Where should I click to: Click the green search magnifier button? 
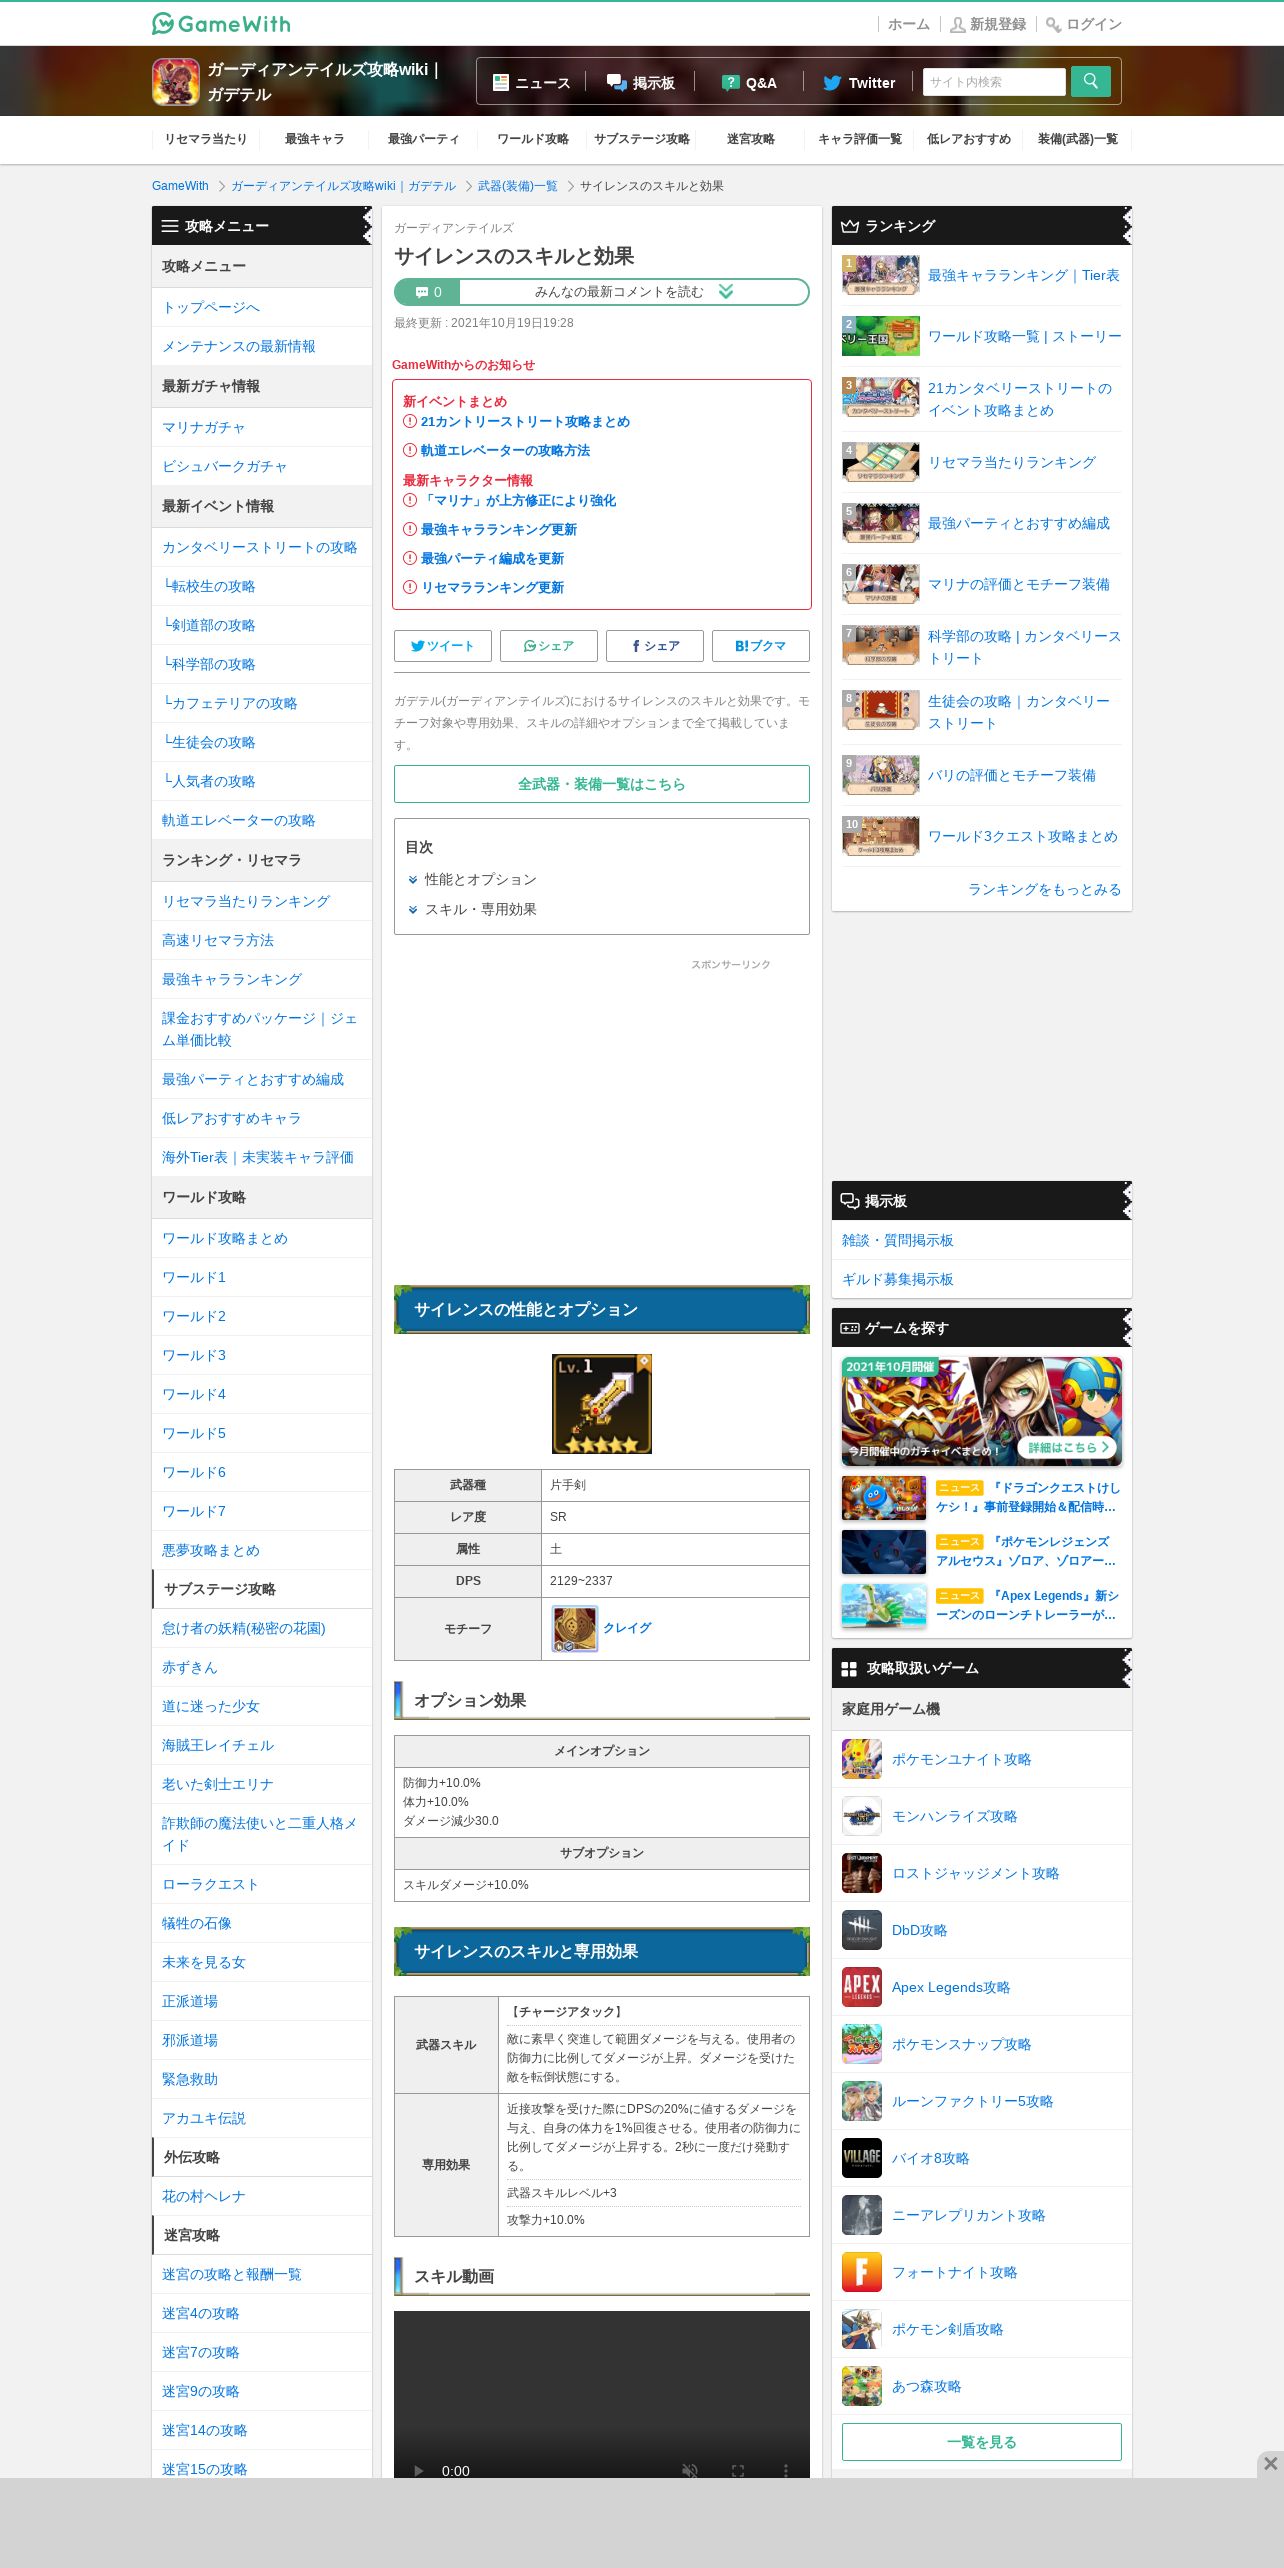coord(1091,82)
